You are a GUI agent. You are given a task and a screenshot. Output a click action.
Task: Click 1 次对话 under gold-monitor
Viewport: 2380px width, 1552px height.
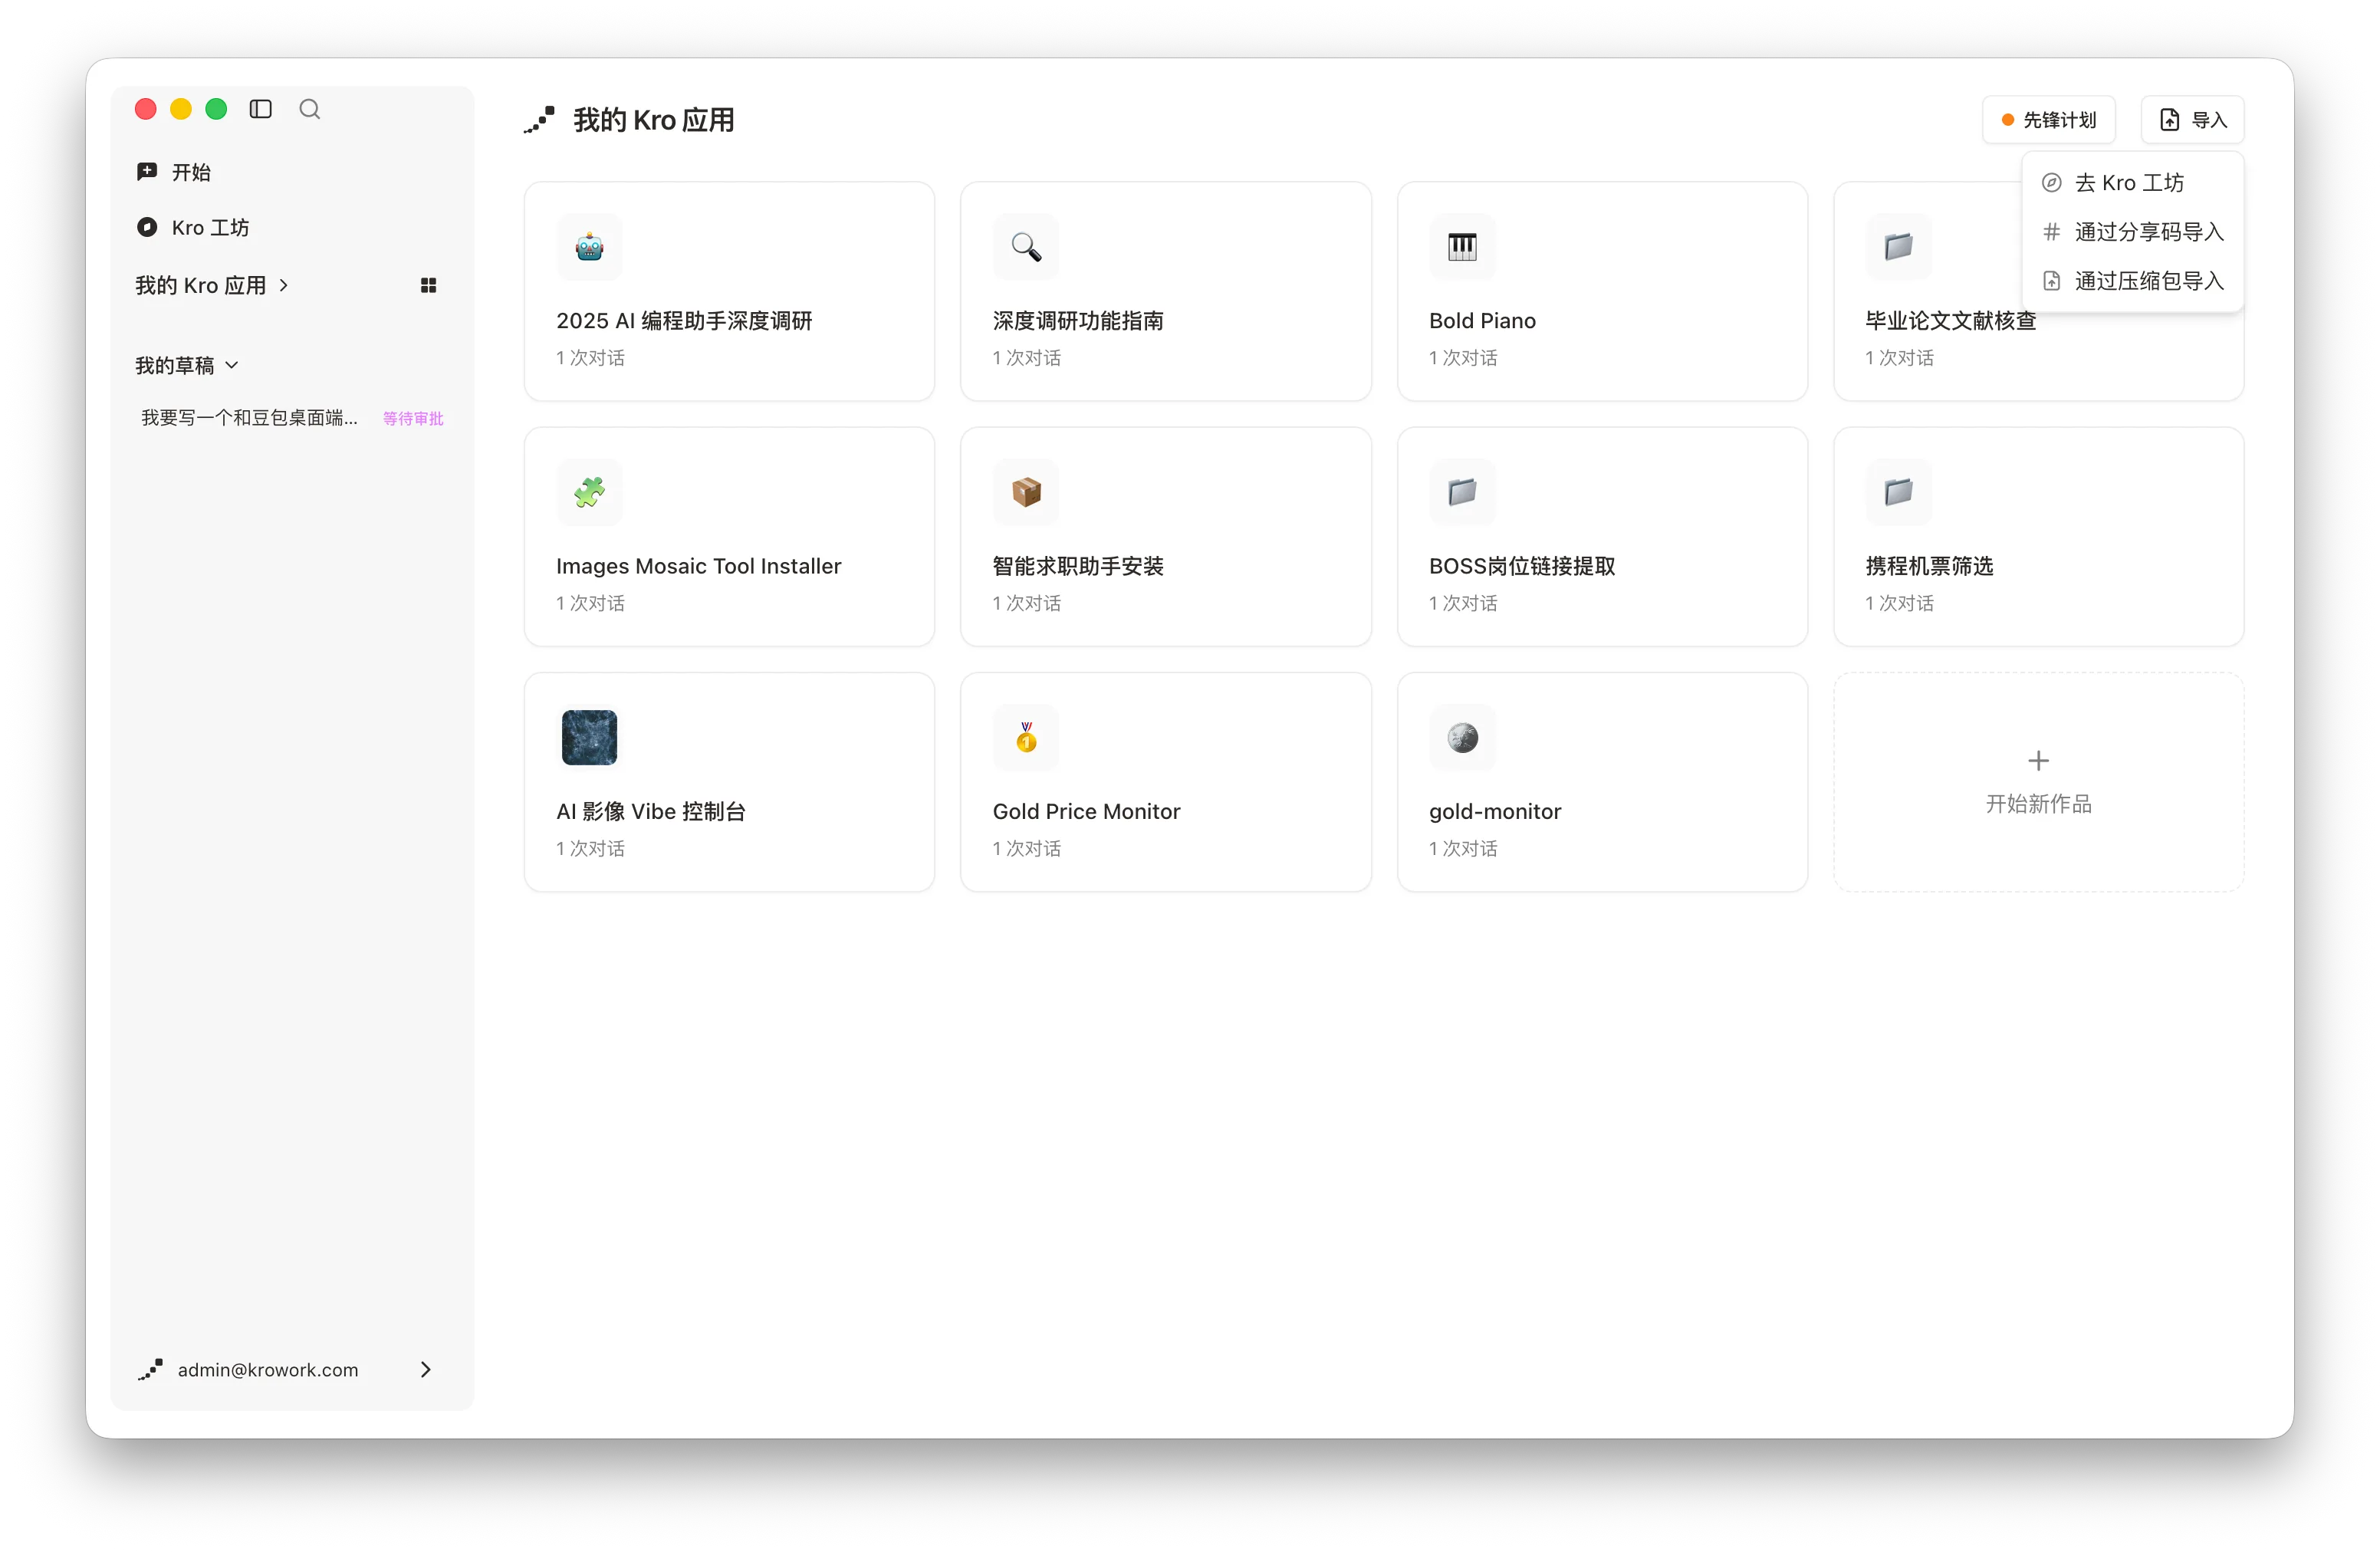click(x=1463, y=849)
